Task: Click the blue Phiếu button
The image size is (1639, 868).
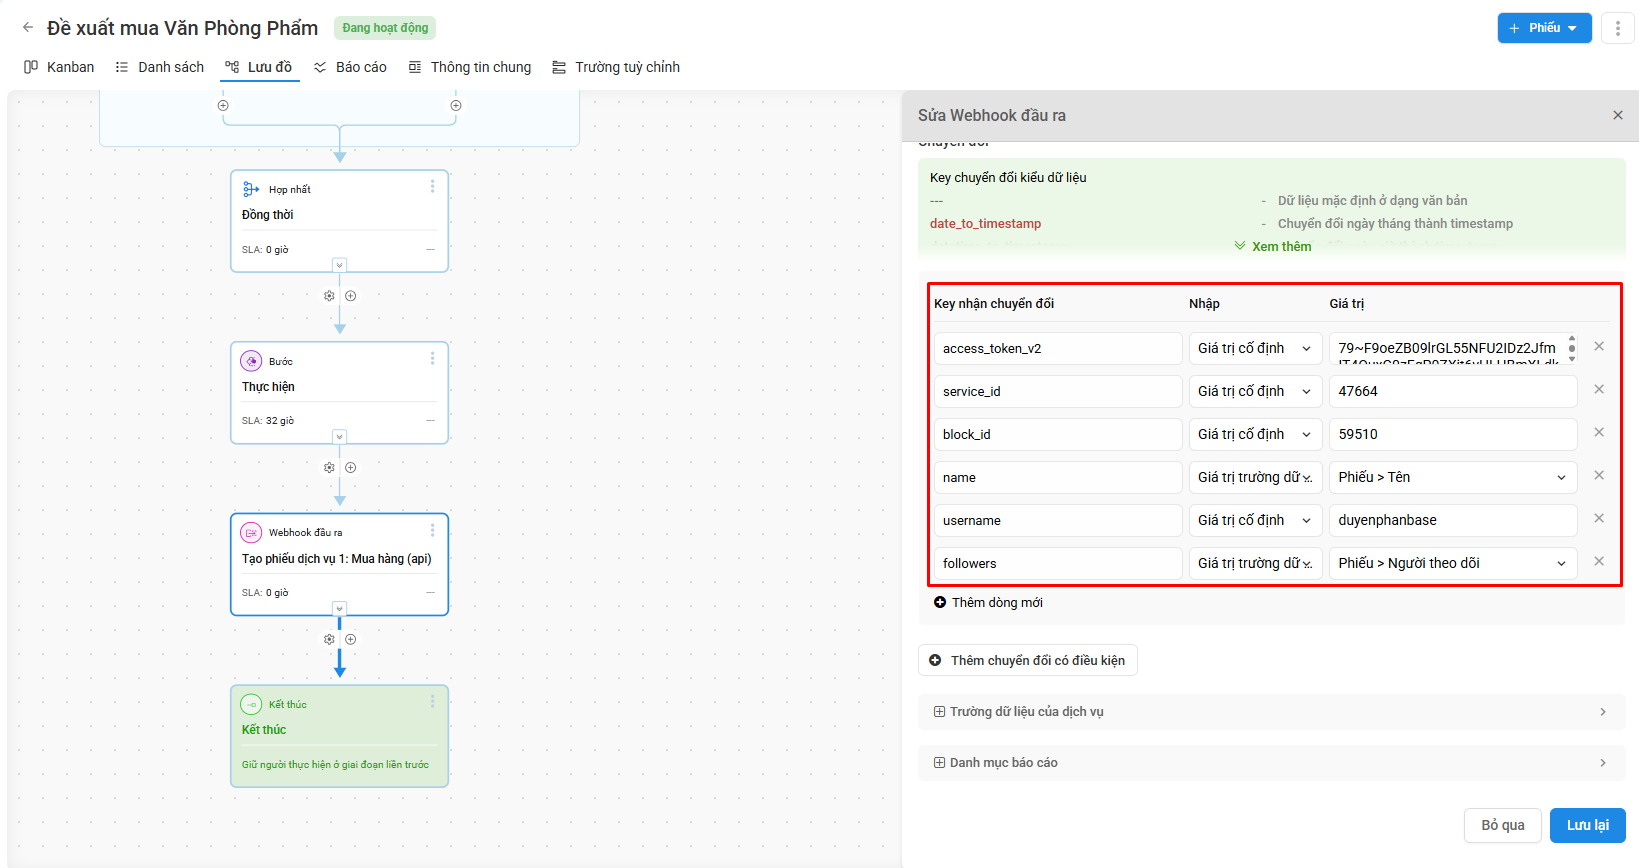Action: pos(1544,28)
